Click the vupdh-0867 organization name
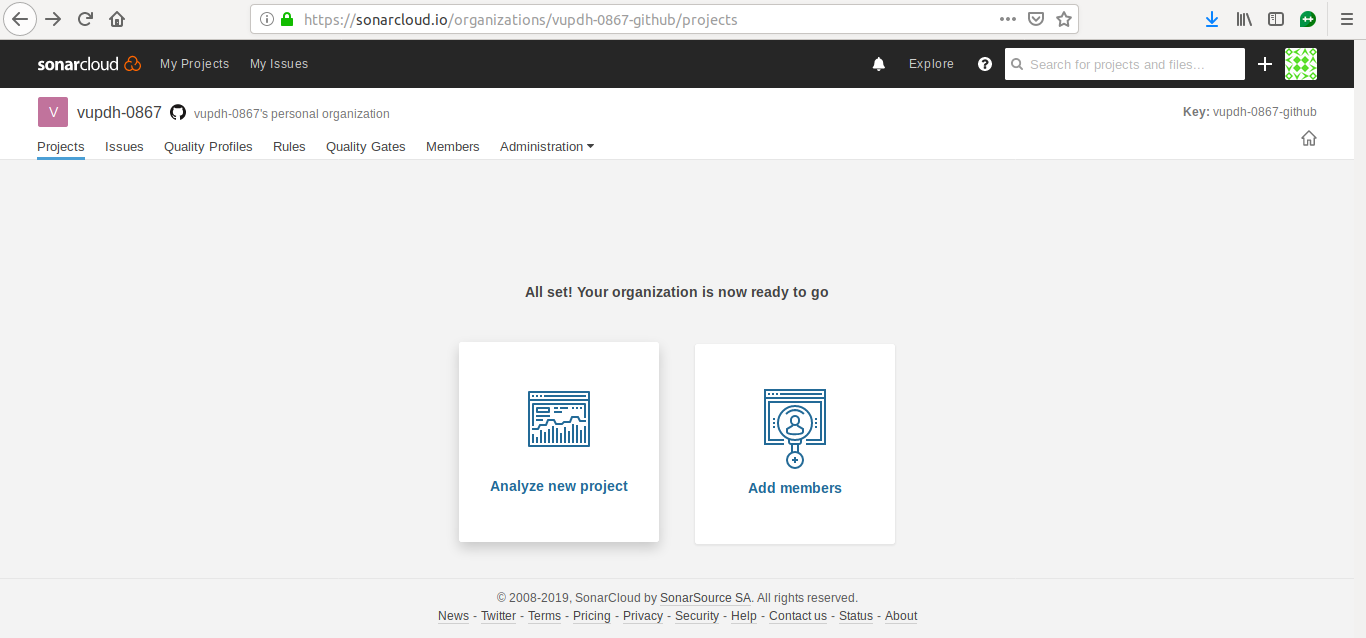The image size is (1366, 638). pos(119,112)
